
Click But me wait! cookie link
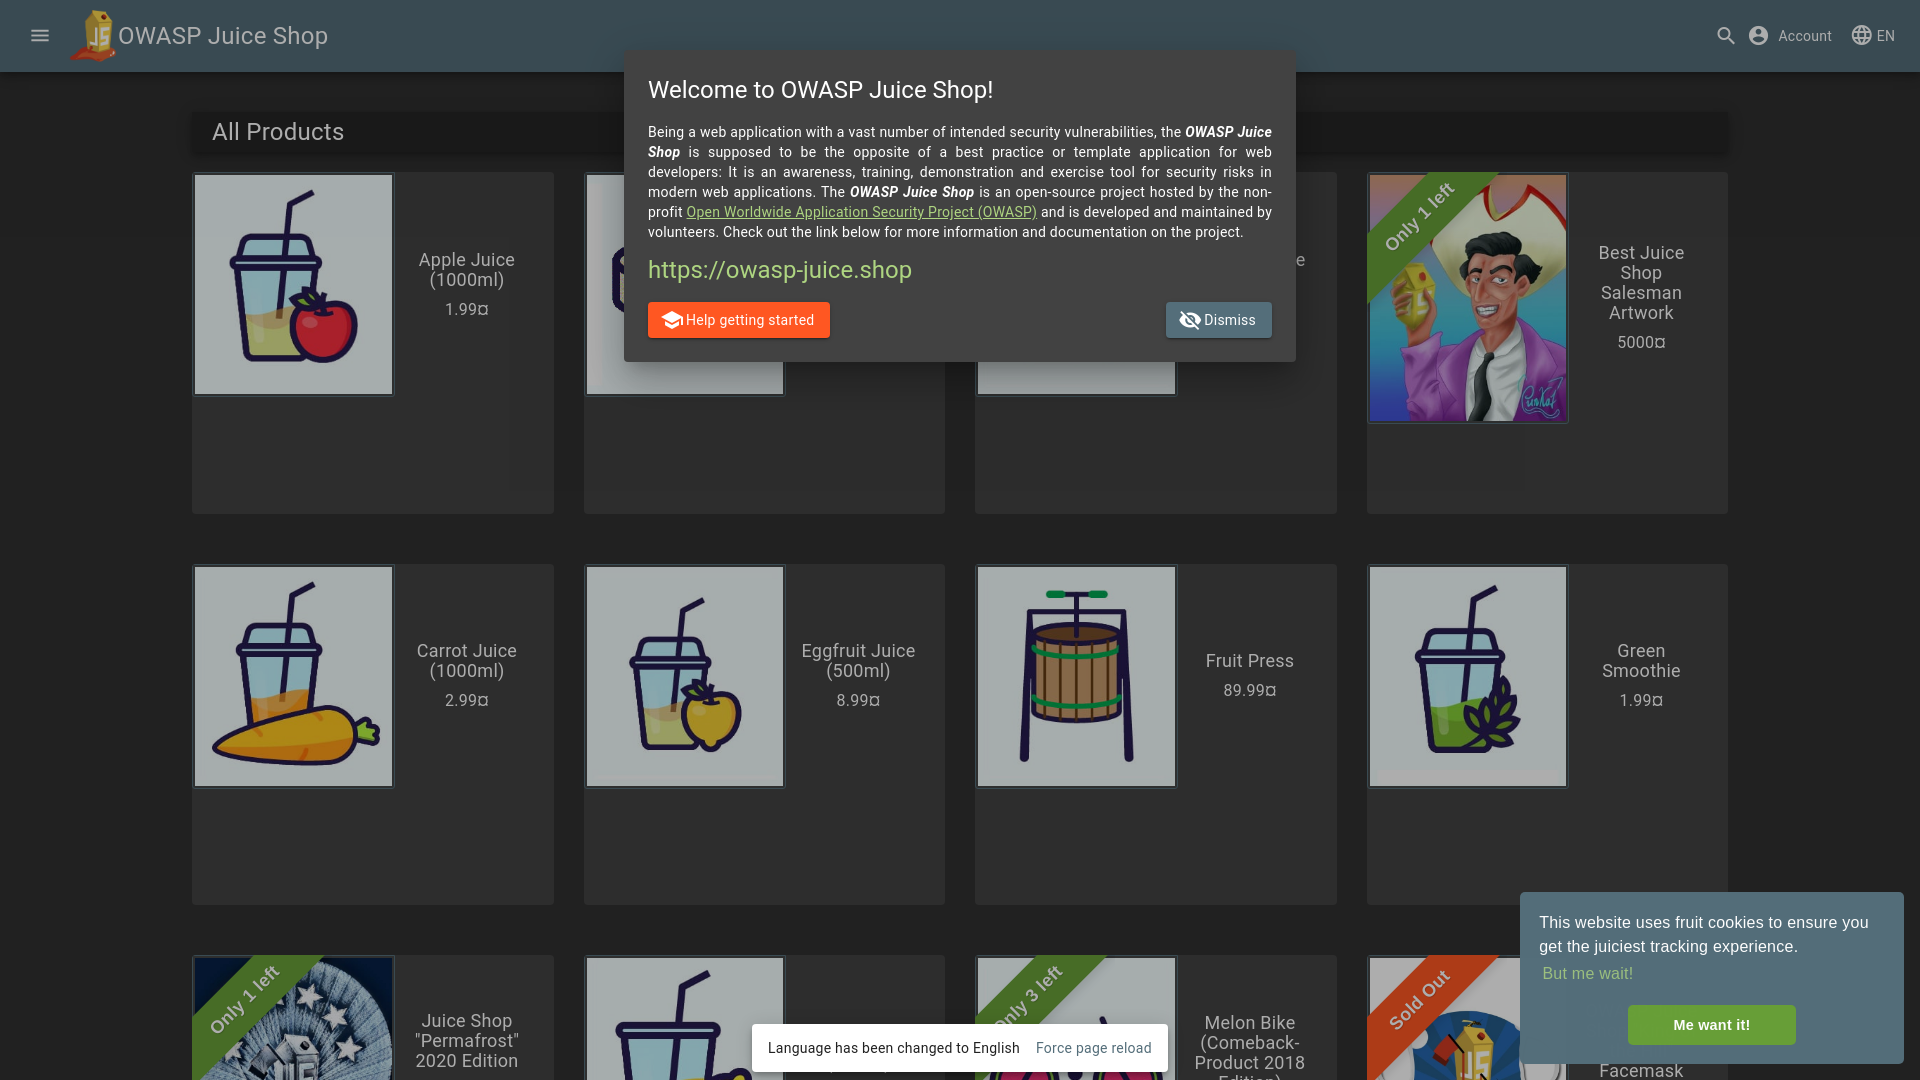click(x=1587, y=973)
